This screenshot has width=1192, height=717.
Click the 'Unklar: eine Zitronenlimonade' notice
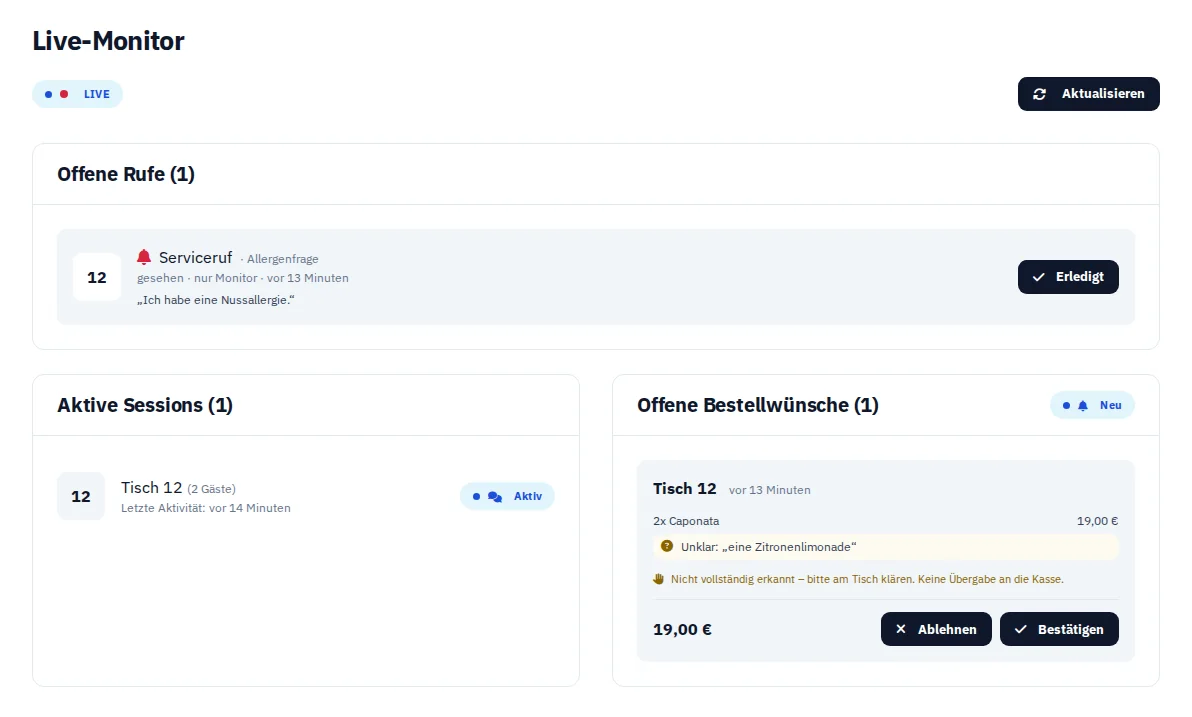click(x=886, y=547)
